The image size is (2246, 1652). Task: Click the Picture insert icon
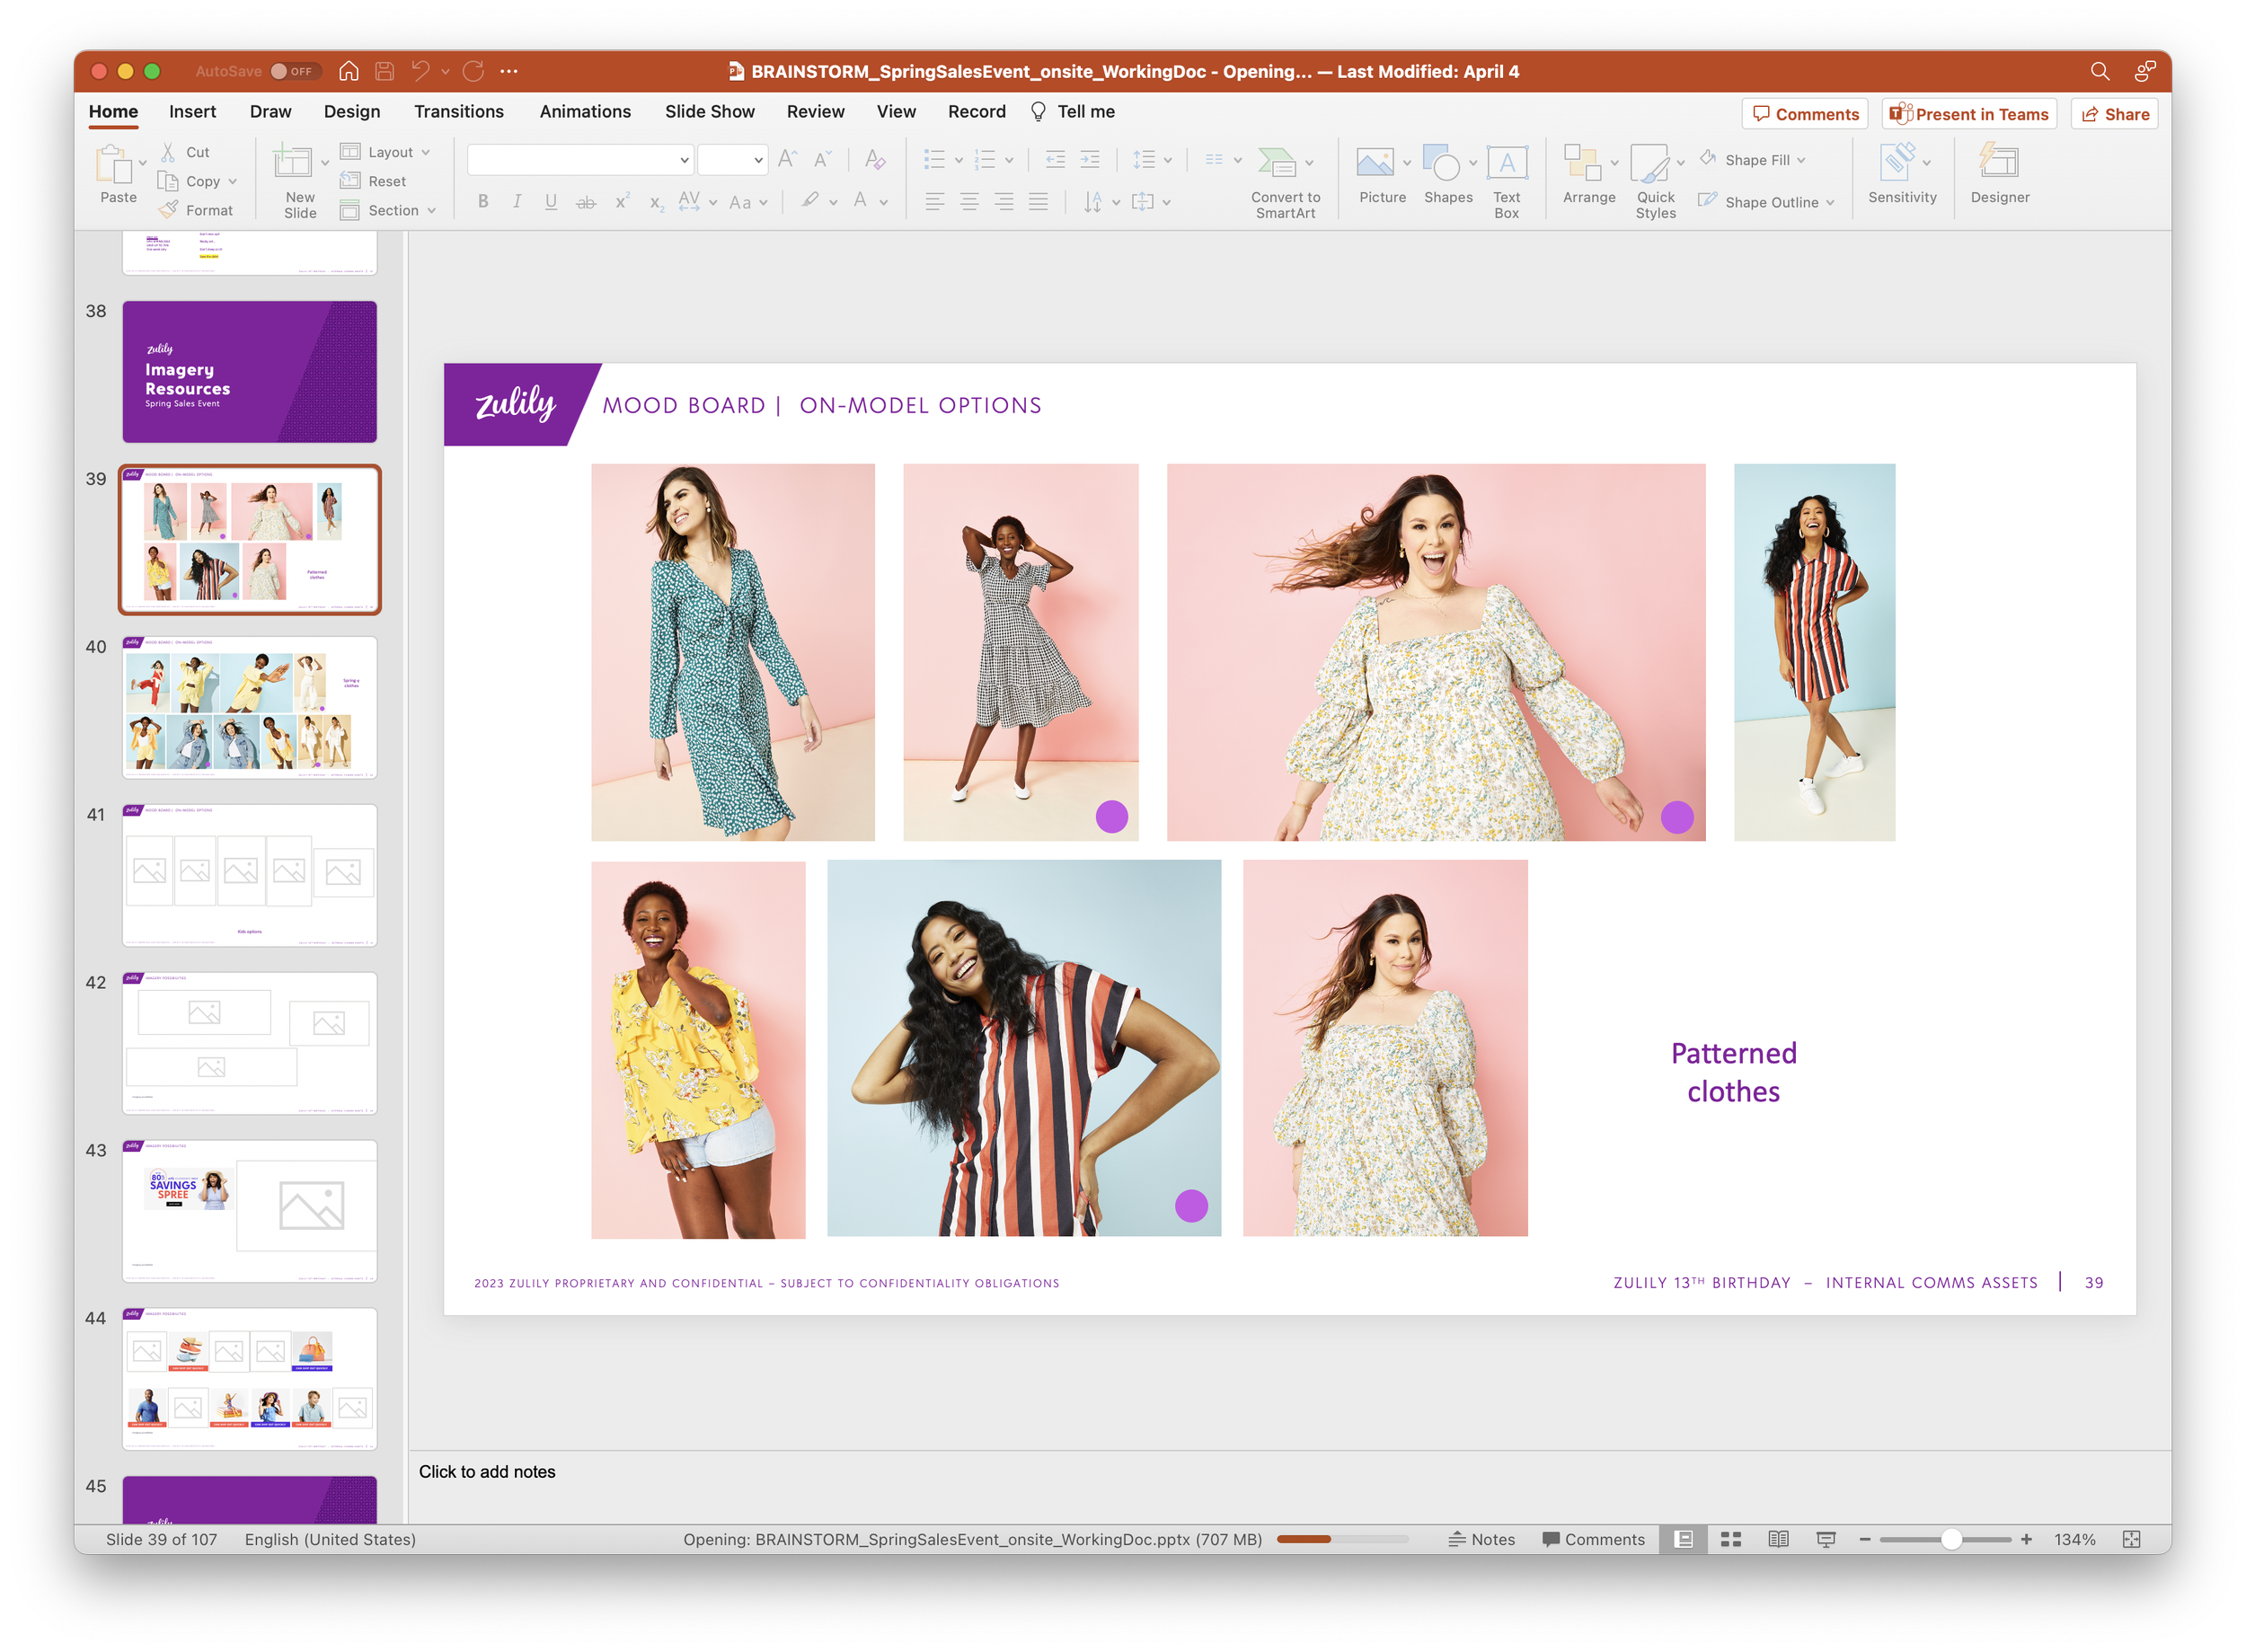1374,162
